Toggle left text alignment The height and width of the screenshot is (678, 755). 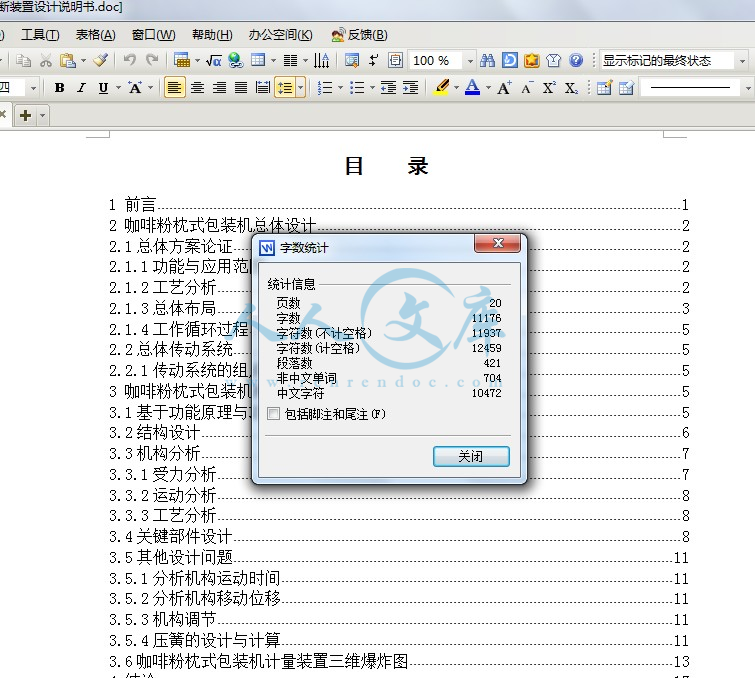(174, 88)
